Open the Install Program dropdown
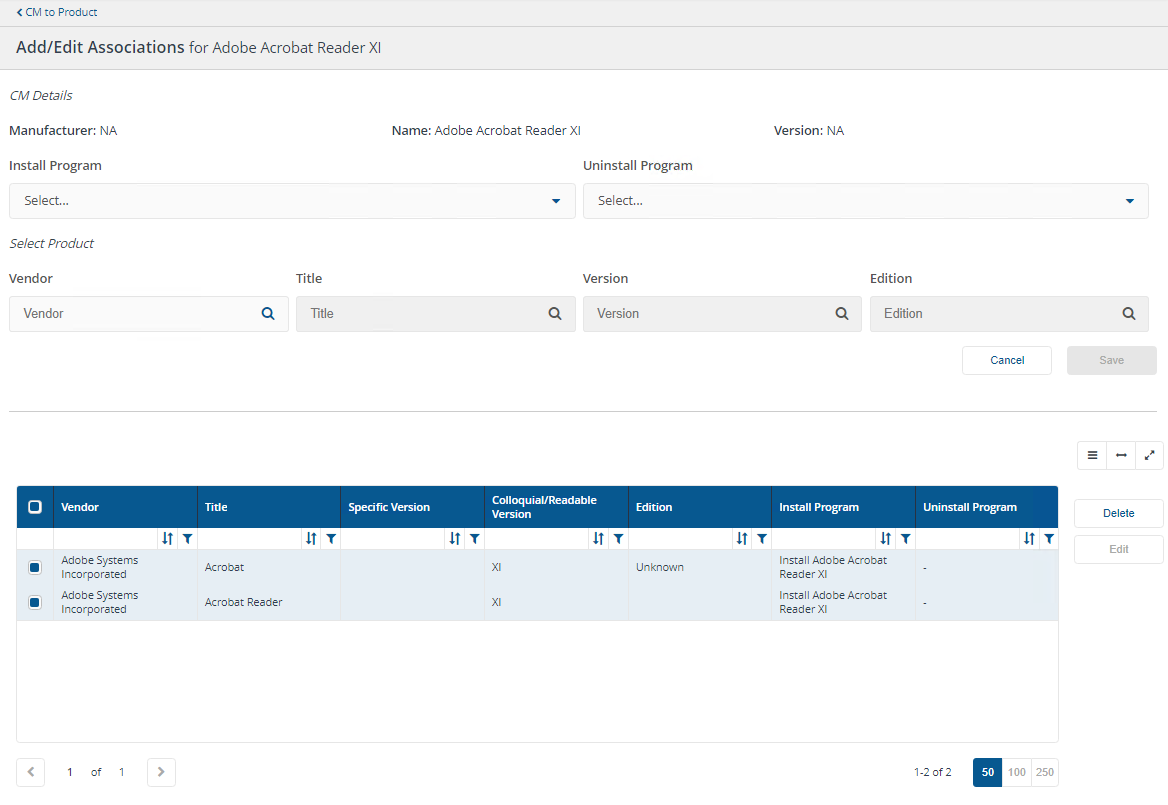This screenshot has height=805, width=1168. pyautogui.click(x=292, y=201)
